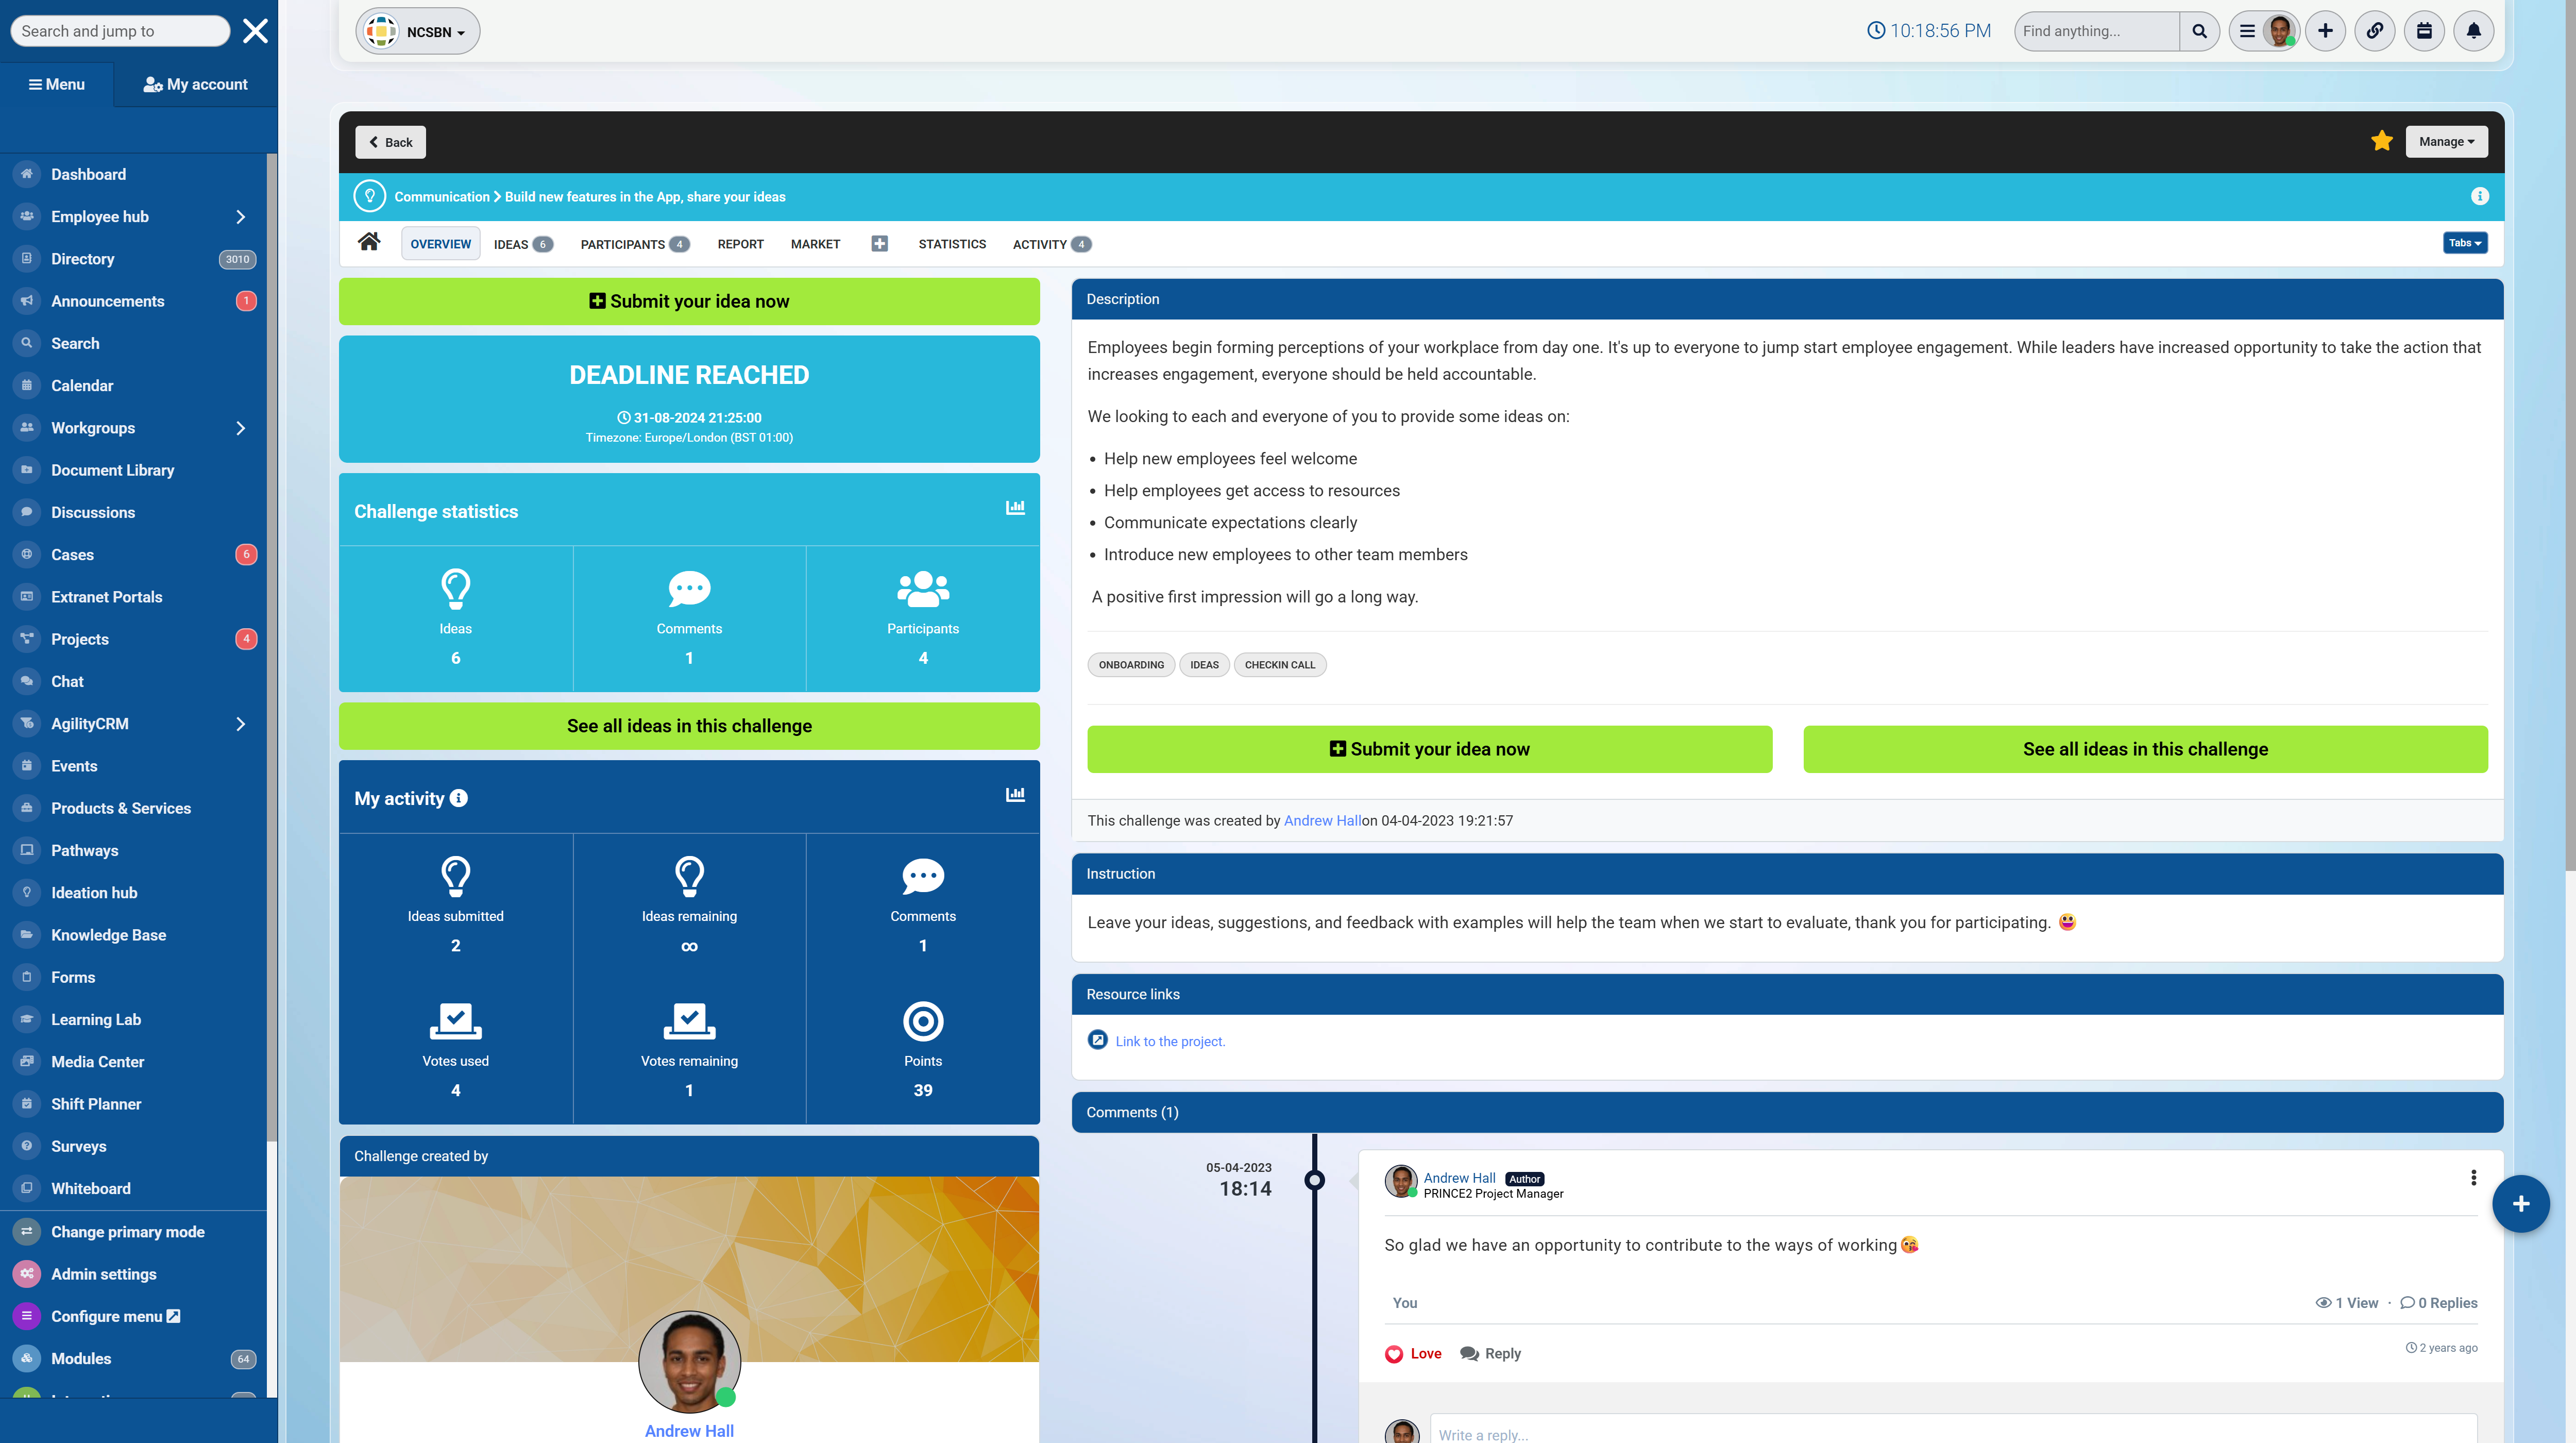Open the Statistics tab
Screen dimensions: 2576x1443
[x=951, y=244]
